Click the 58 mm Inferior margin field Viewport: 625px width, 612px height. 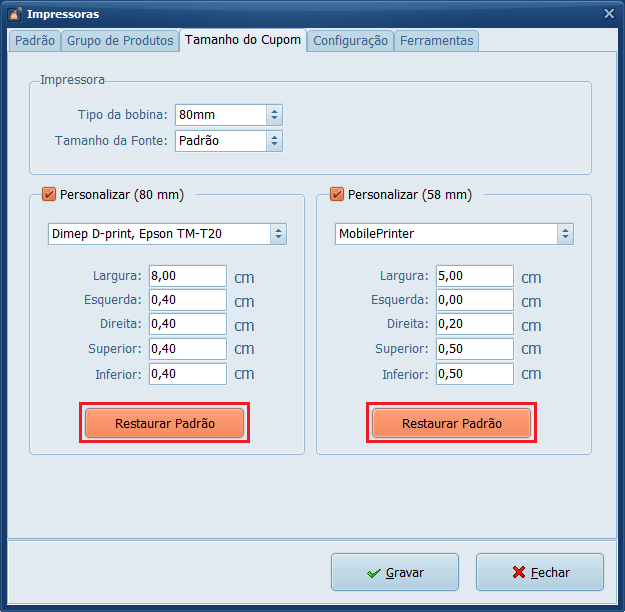[474, 374]
